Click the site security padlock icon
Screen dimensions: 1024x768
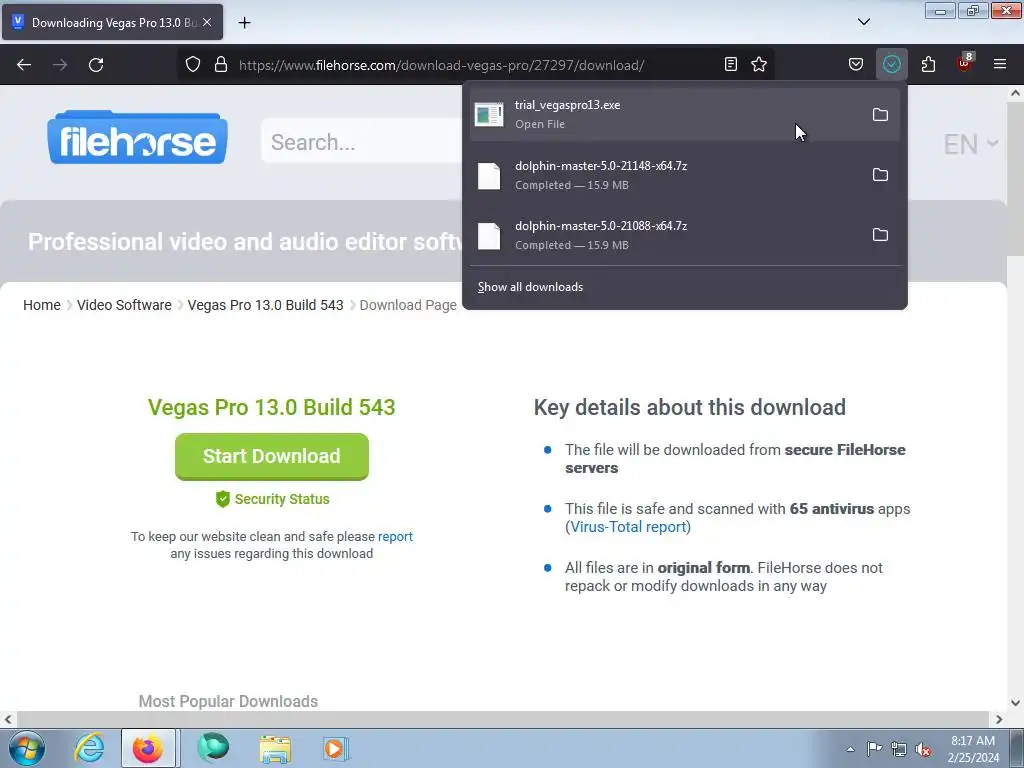(x=221, y=64)
